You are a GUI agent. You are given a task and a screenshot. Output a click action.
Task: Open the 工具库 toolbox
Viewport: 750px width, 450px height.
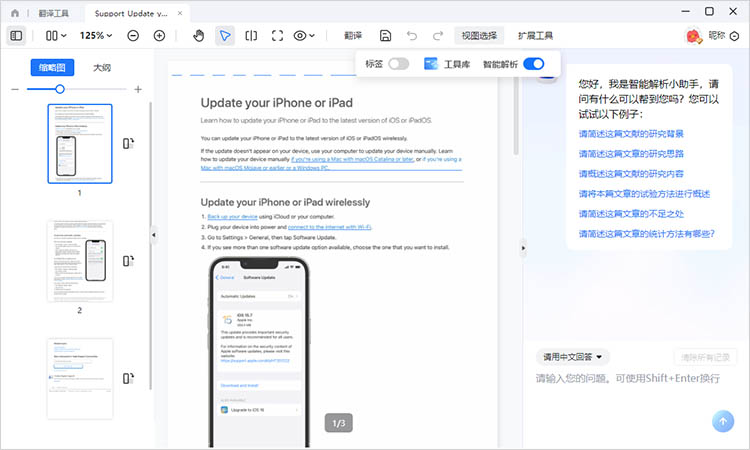pyautogui.click(x=447, y=64)
